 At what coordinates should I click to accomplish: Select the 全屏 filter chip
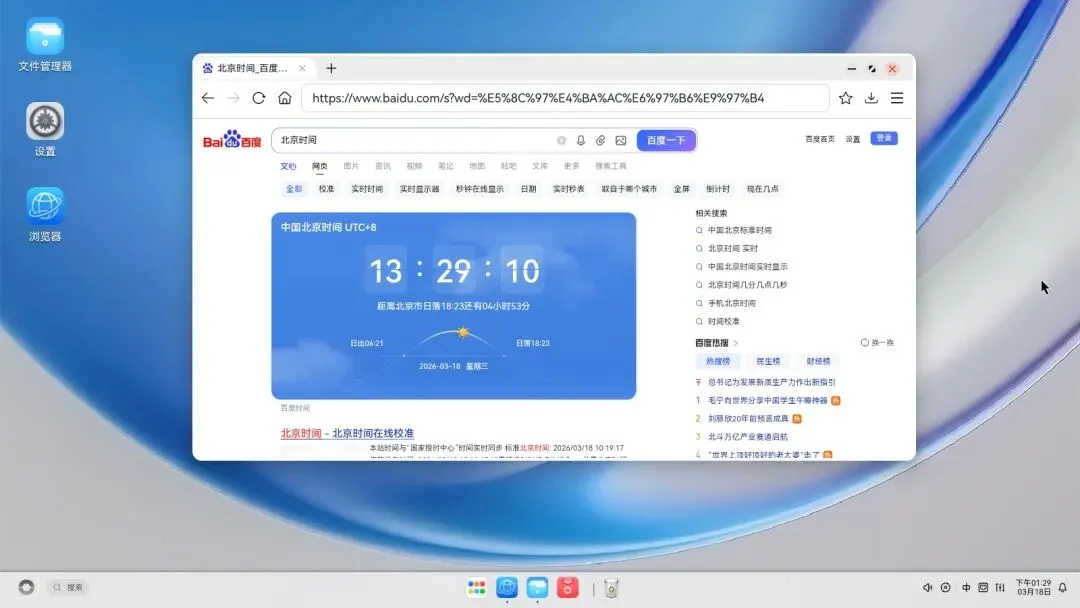pyautogui.click(x=681, y=189)
